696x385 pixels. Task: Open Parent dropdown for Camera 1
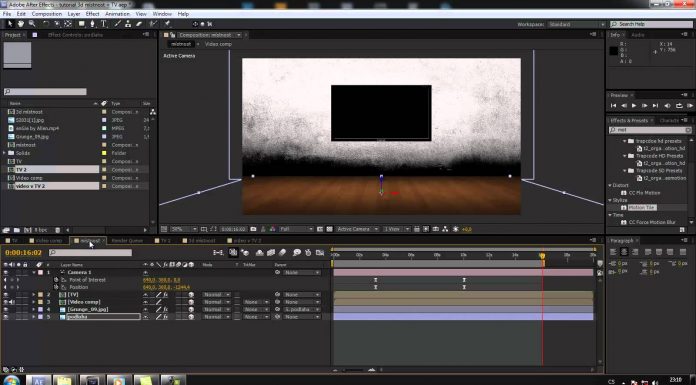click(302, 272)
